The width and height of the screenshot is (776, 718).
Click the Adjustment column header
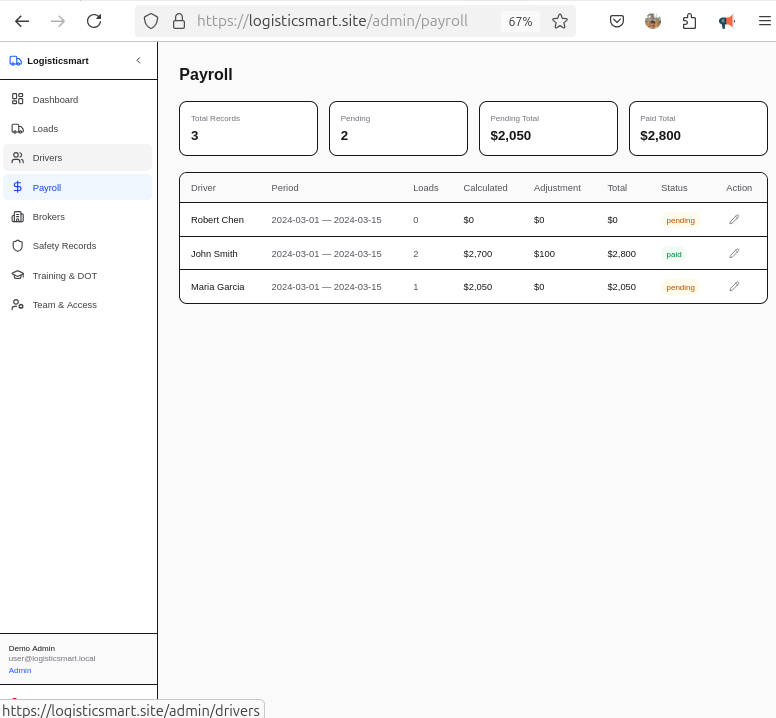[557, 188]
